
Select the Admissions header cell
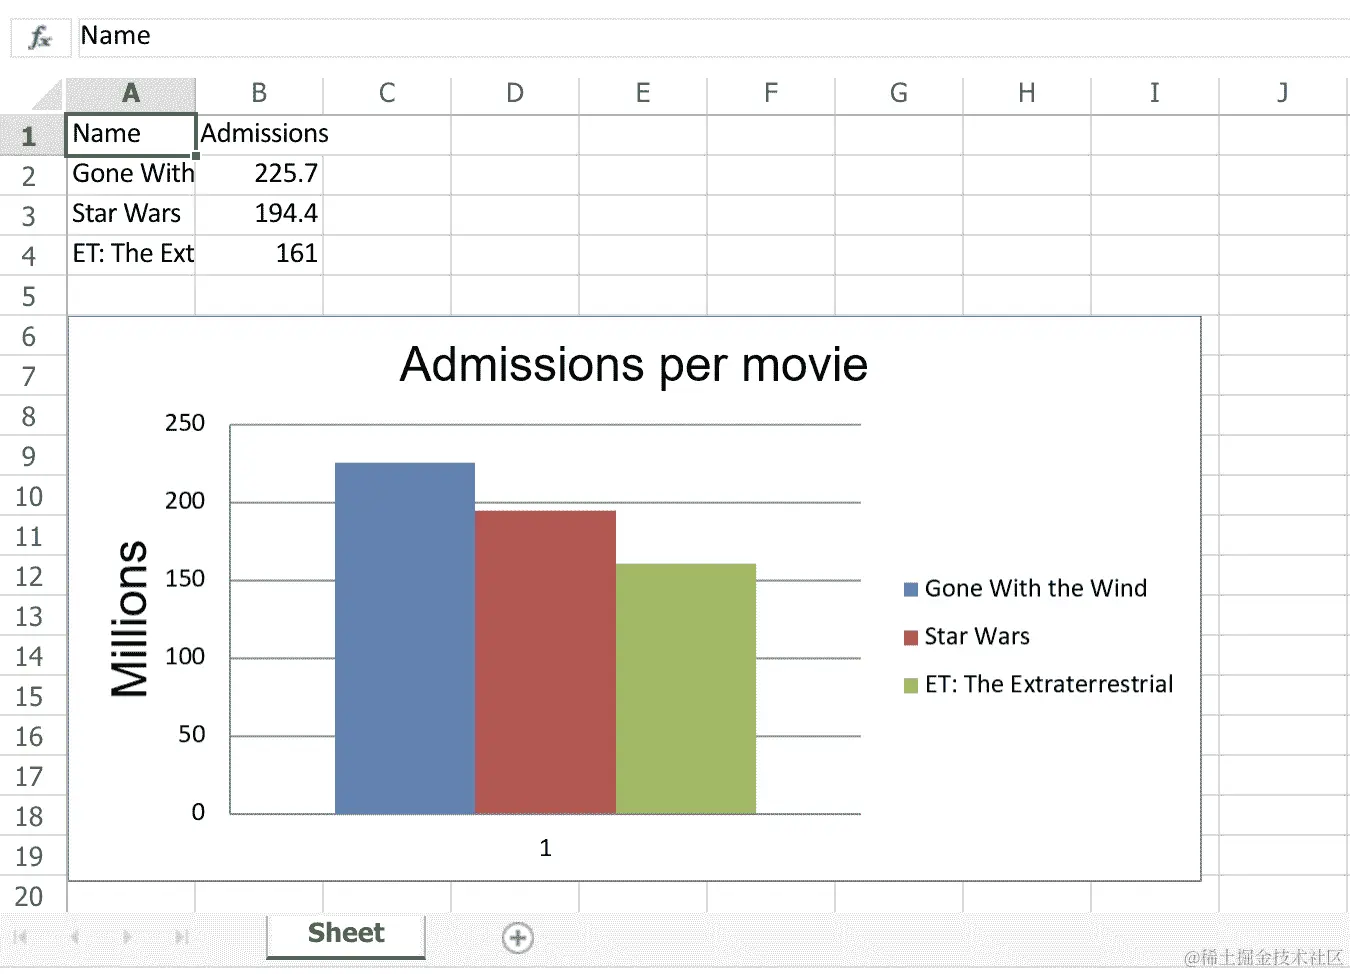(x=264, y=134)
